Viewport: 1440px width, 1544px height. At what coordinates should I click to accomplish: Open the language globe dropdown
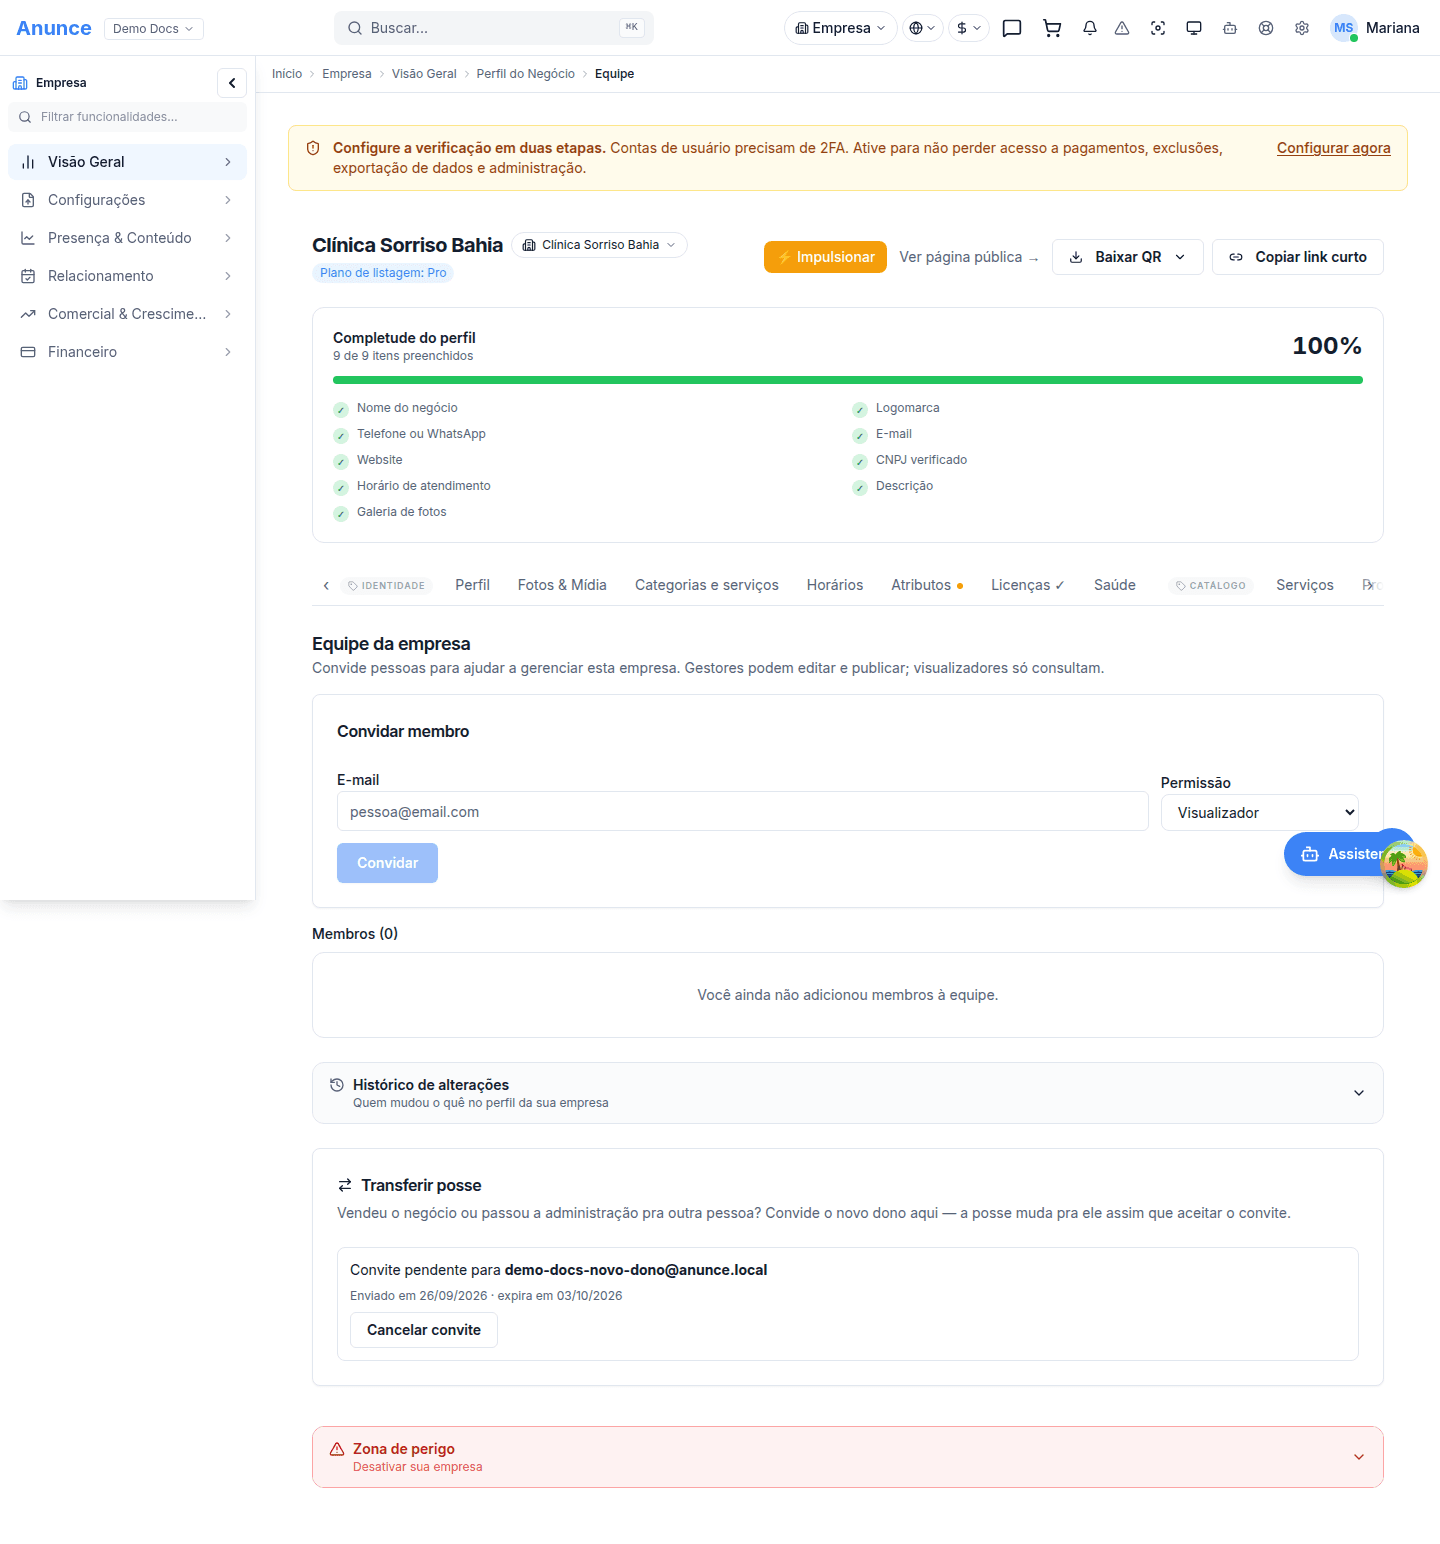923,28
